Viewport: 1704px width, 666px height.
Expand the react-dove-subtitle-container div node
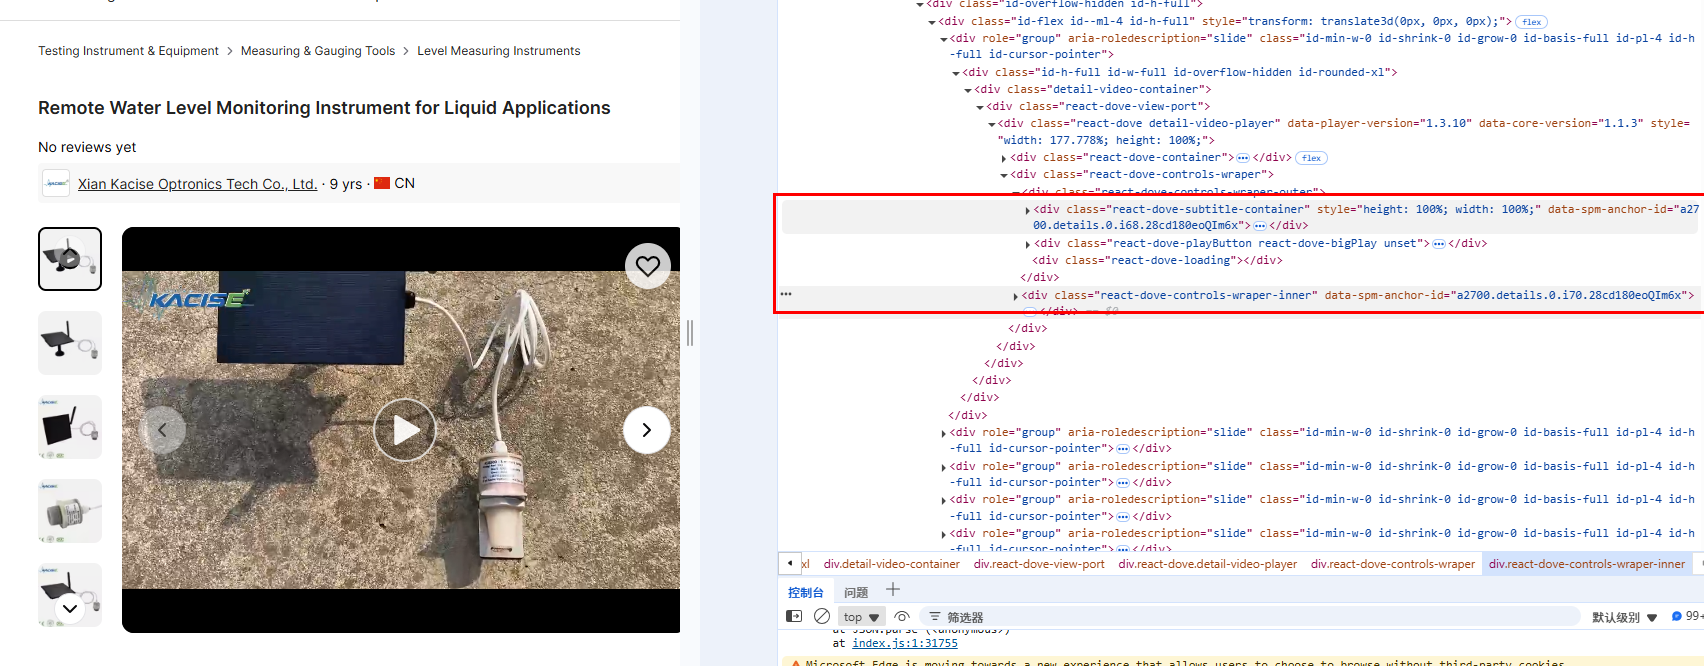tap(1028, 210)
